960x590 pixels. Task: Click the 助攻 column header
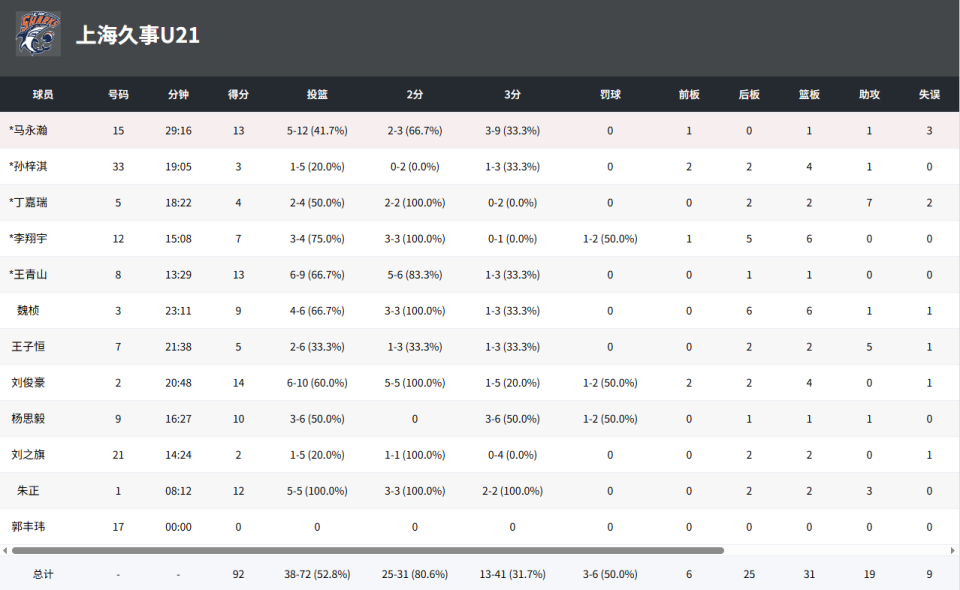click(869, 94)
